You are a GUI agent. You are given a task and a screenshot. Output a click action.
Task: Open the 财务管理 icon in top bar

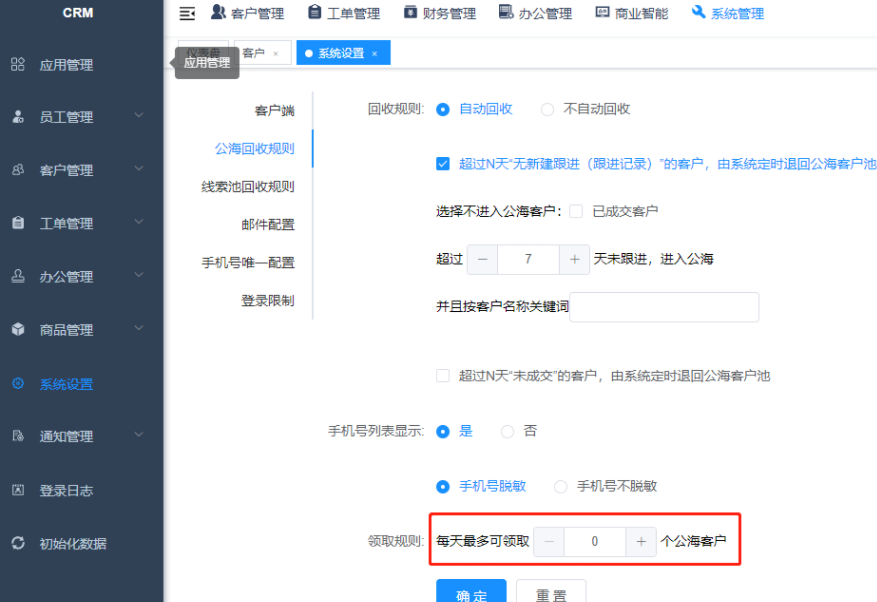[412, 13]
